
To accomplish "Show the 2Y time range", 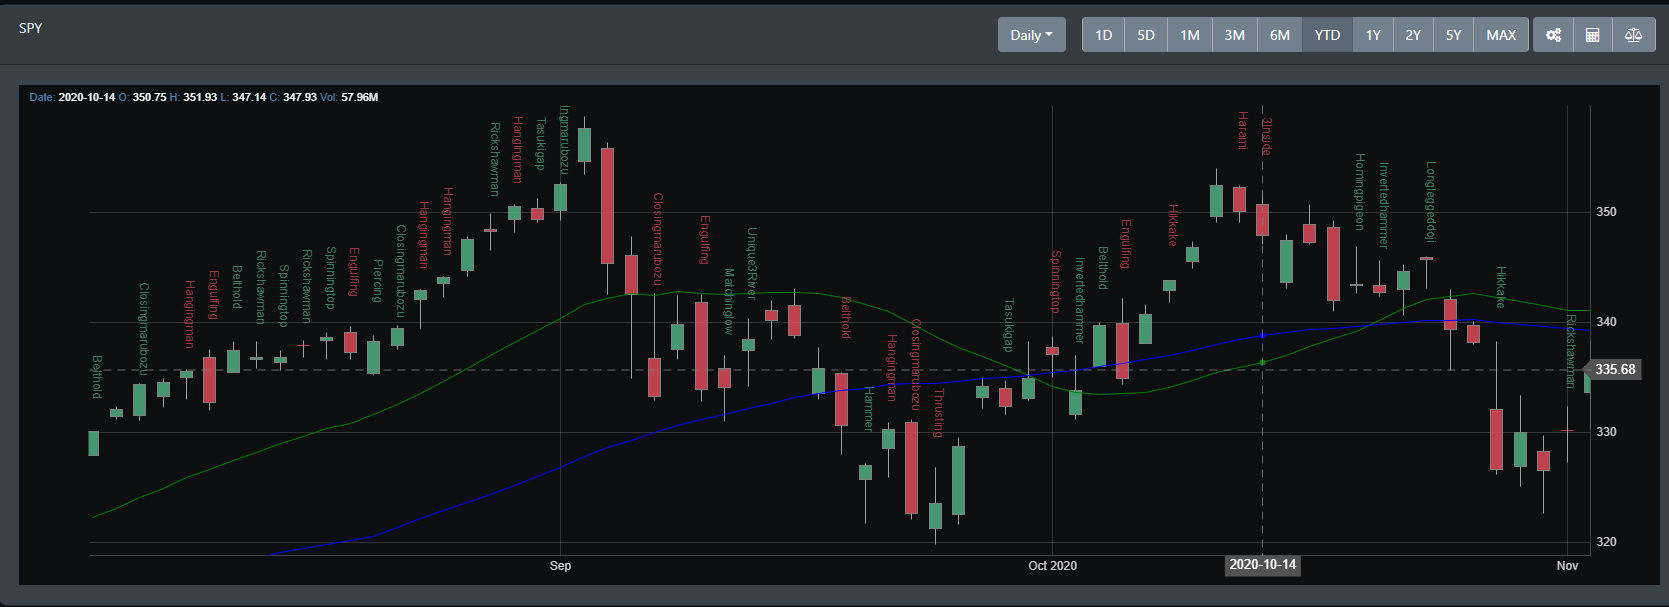I will 1413,35.
